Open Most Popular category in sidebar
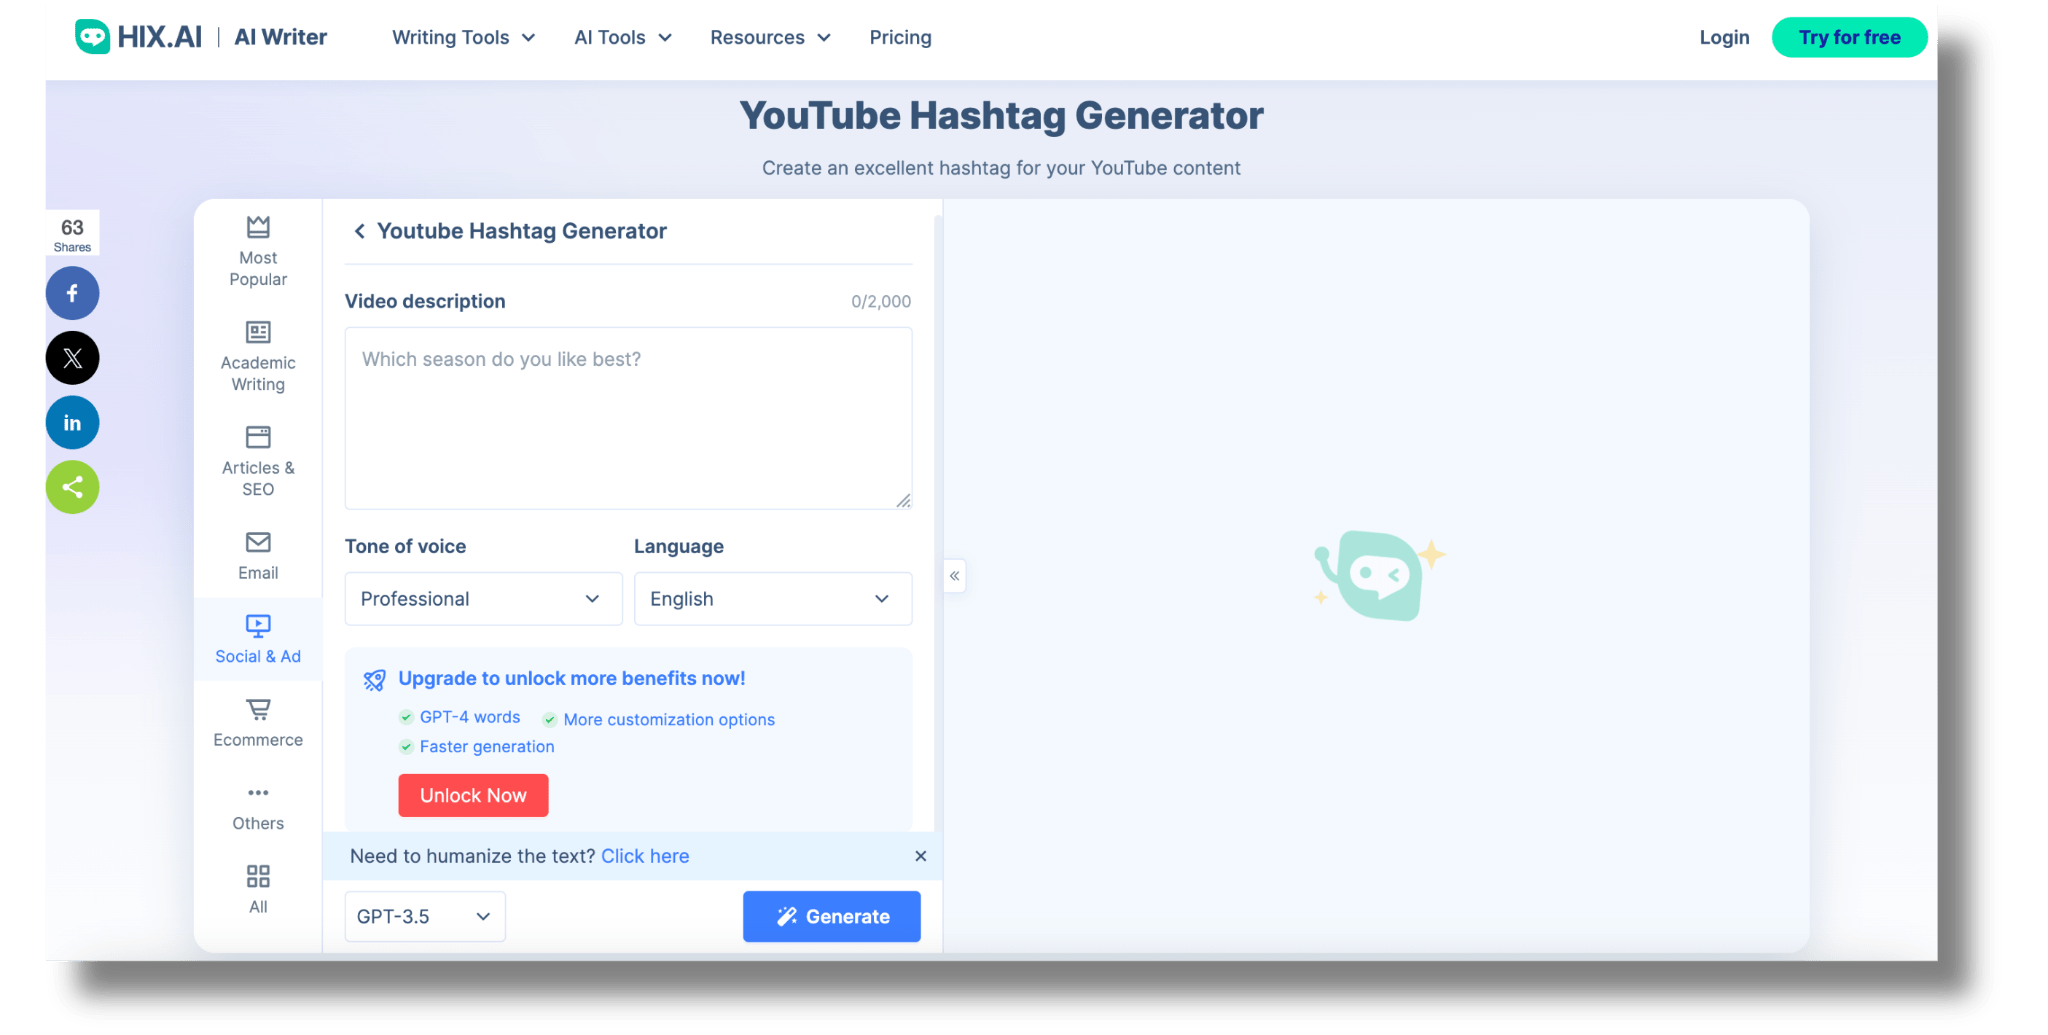Screen dimensions: 2048x1035 click(258, 252)
